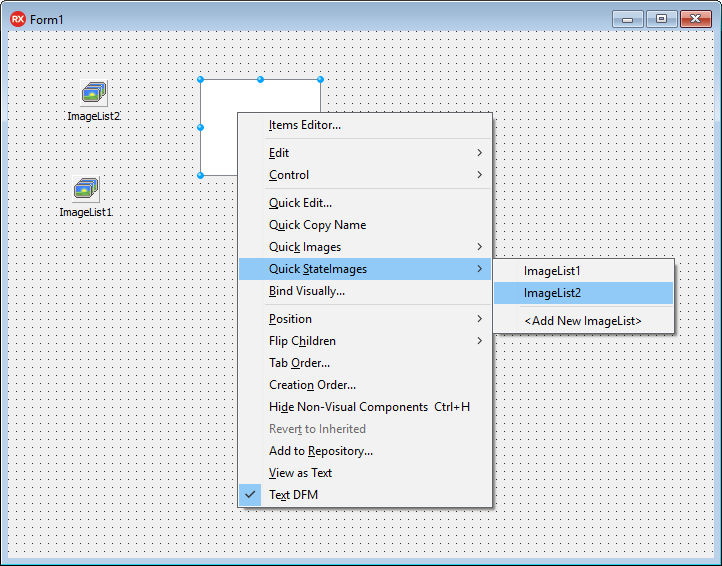The height and width of the screenshot is (566, 722).
Task: Expand the Edit submenu
Action: point(365,153)
